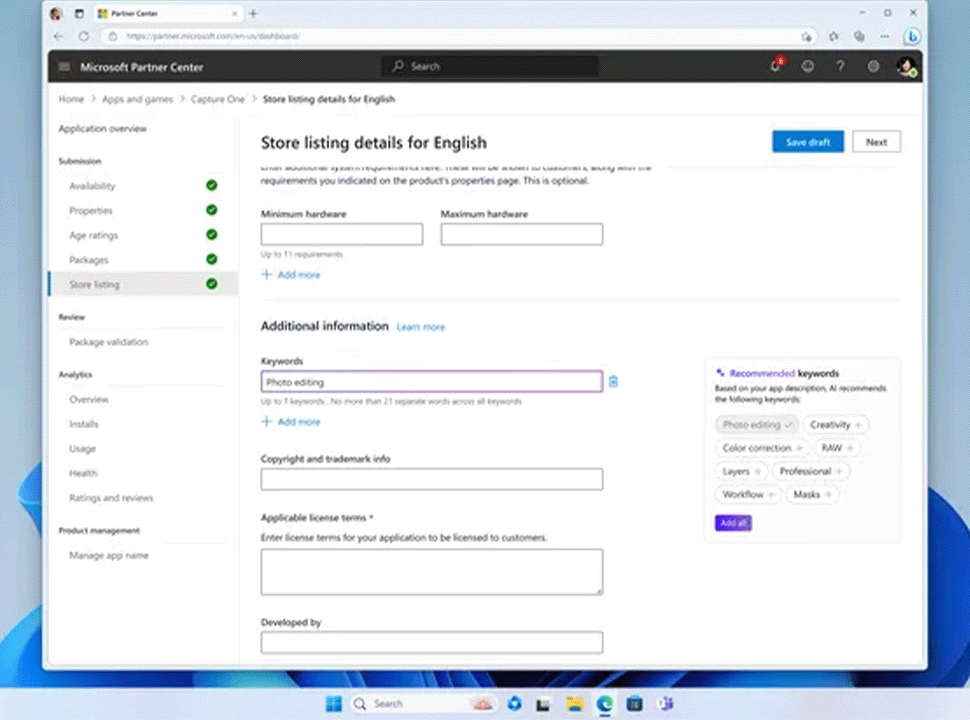Open new browser tab

tap(253, 14)
